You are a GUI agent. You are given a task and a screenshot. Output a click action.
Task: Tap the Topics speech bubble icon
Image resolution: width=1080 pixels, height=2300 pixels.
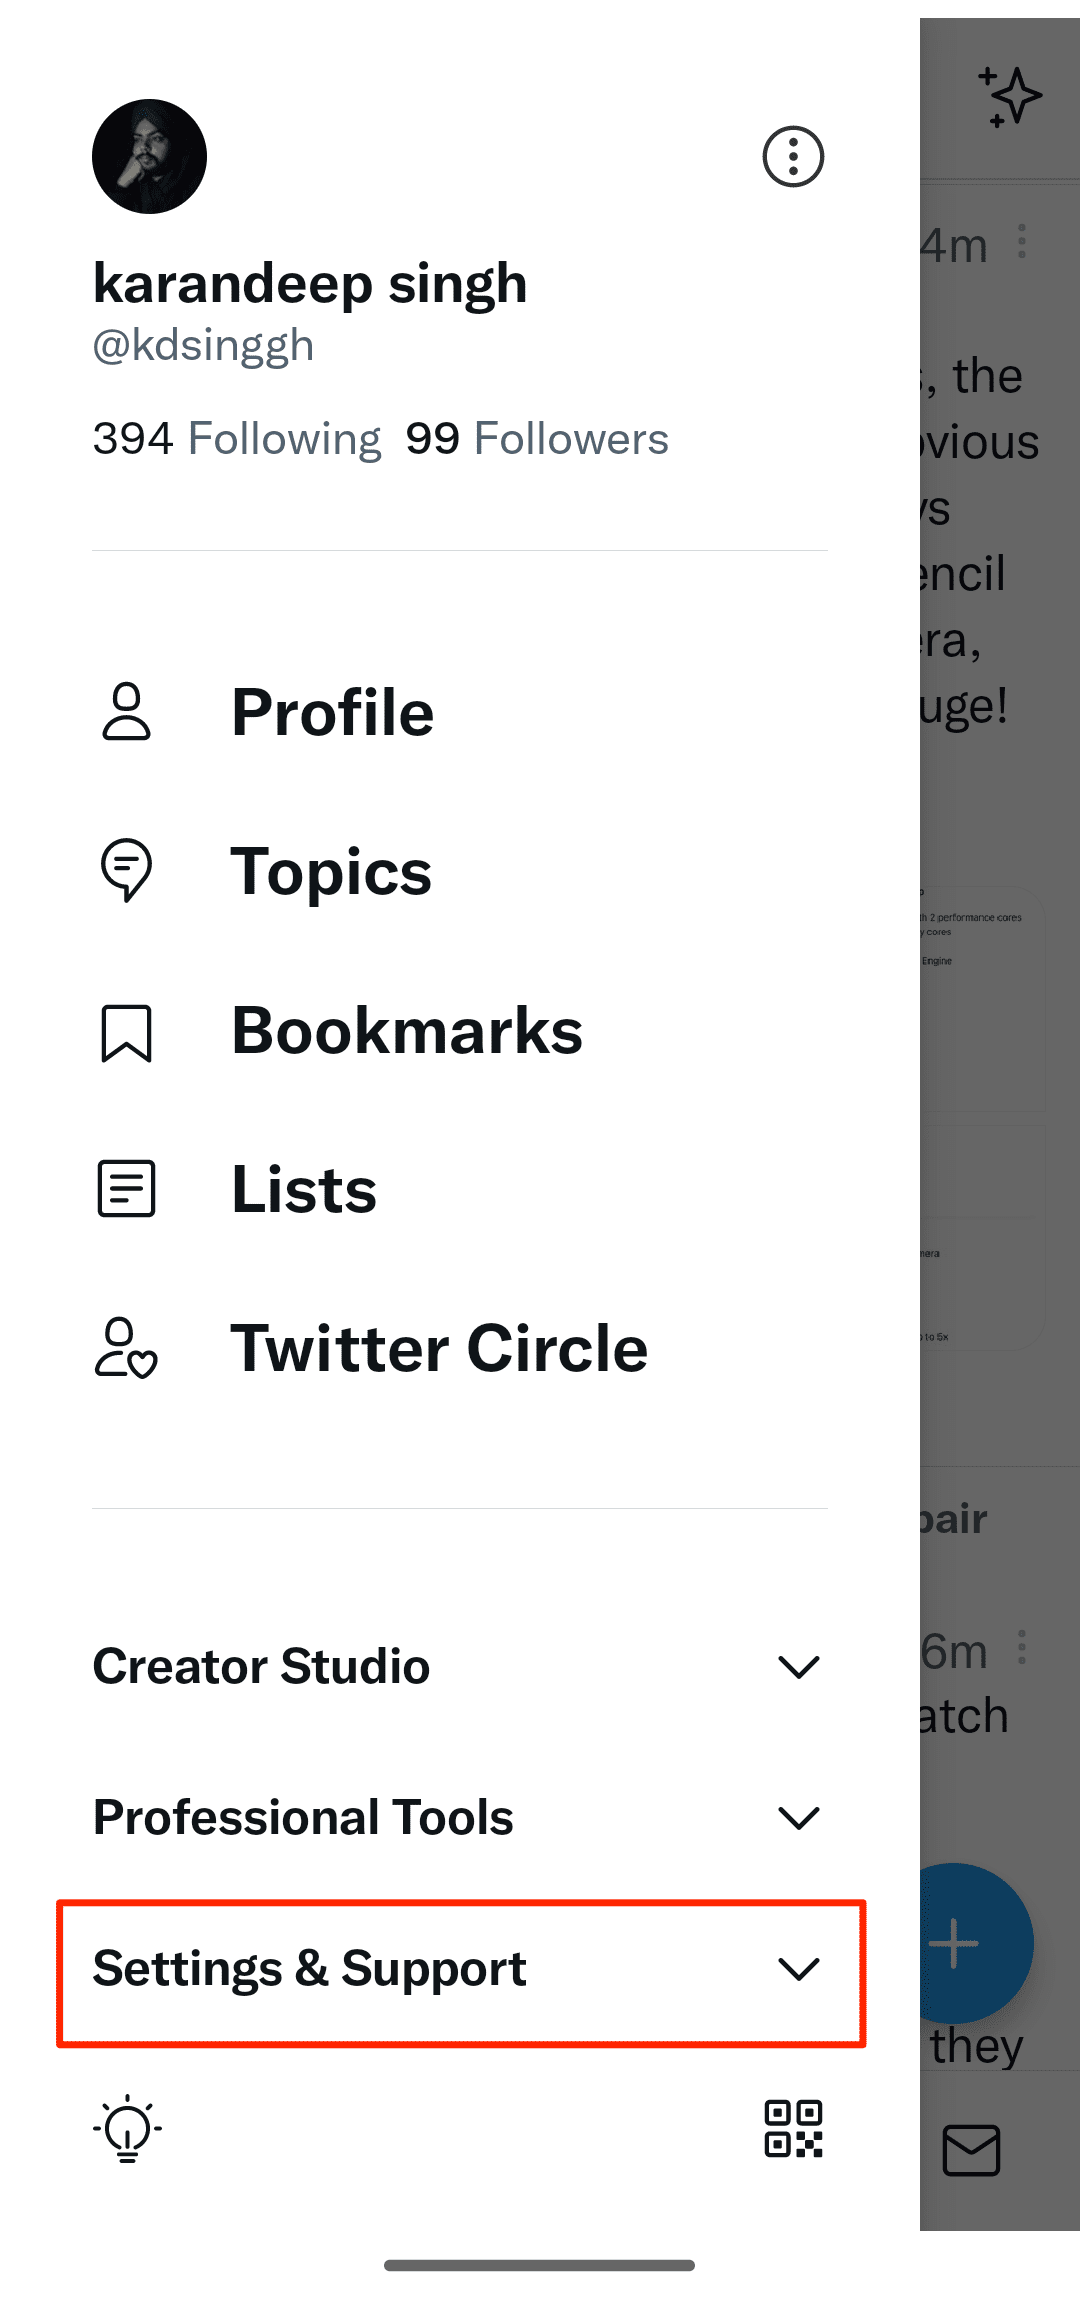coord(127,870)
